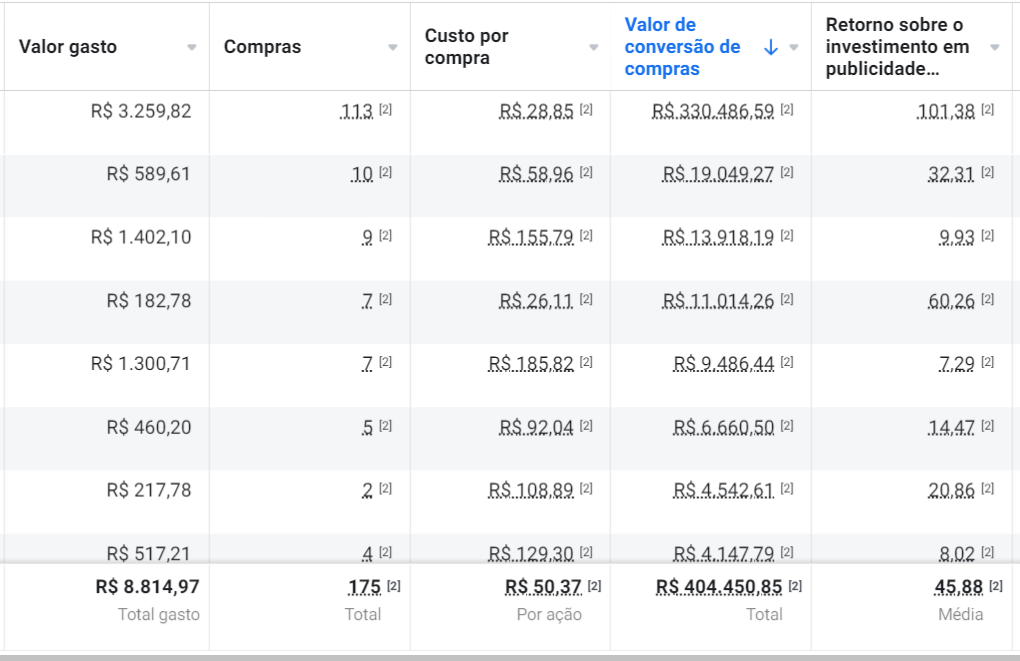Click footnote [2] icon beside average 45,88

[996, 585]
